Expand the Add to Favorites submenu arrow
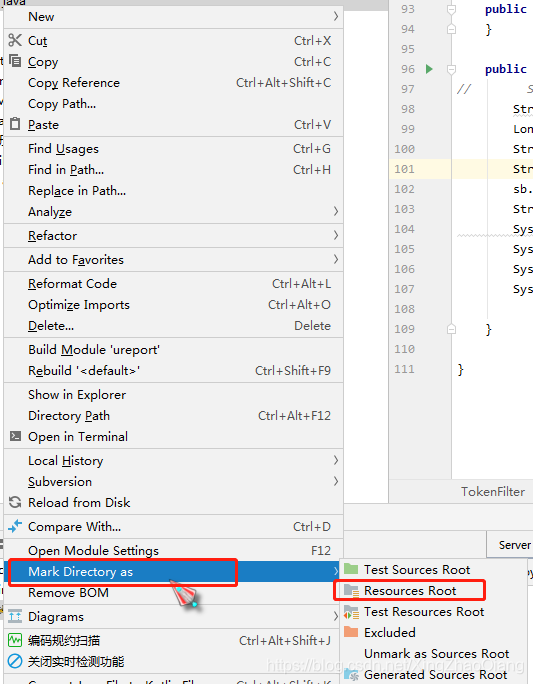The height and width of the screenshot is (684, 533). tap(335, 259)
